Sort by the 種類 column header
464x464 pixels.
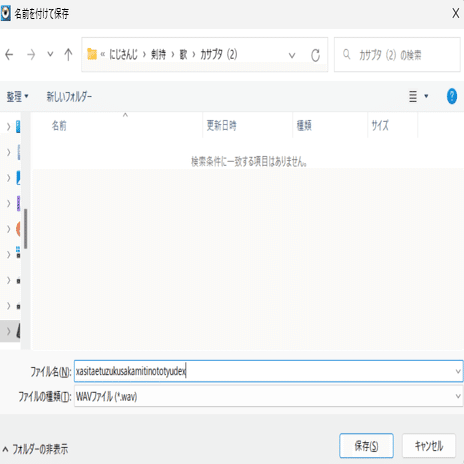pyautogui.click(x=330, y=125)
